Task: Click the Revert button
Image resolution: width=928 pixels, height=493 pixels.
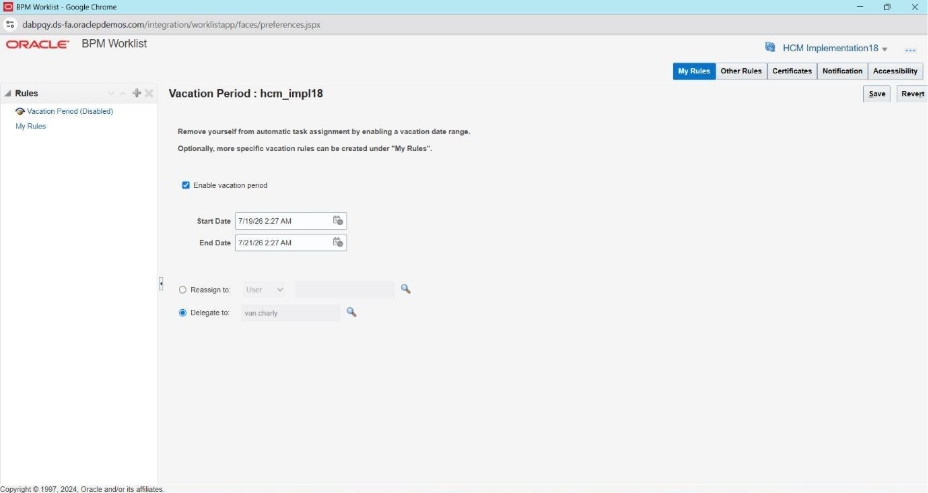Action: pos(912,94)
